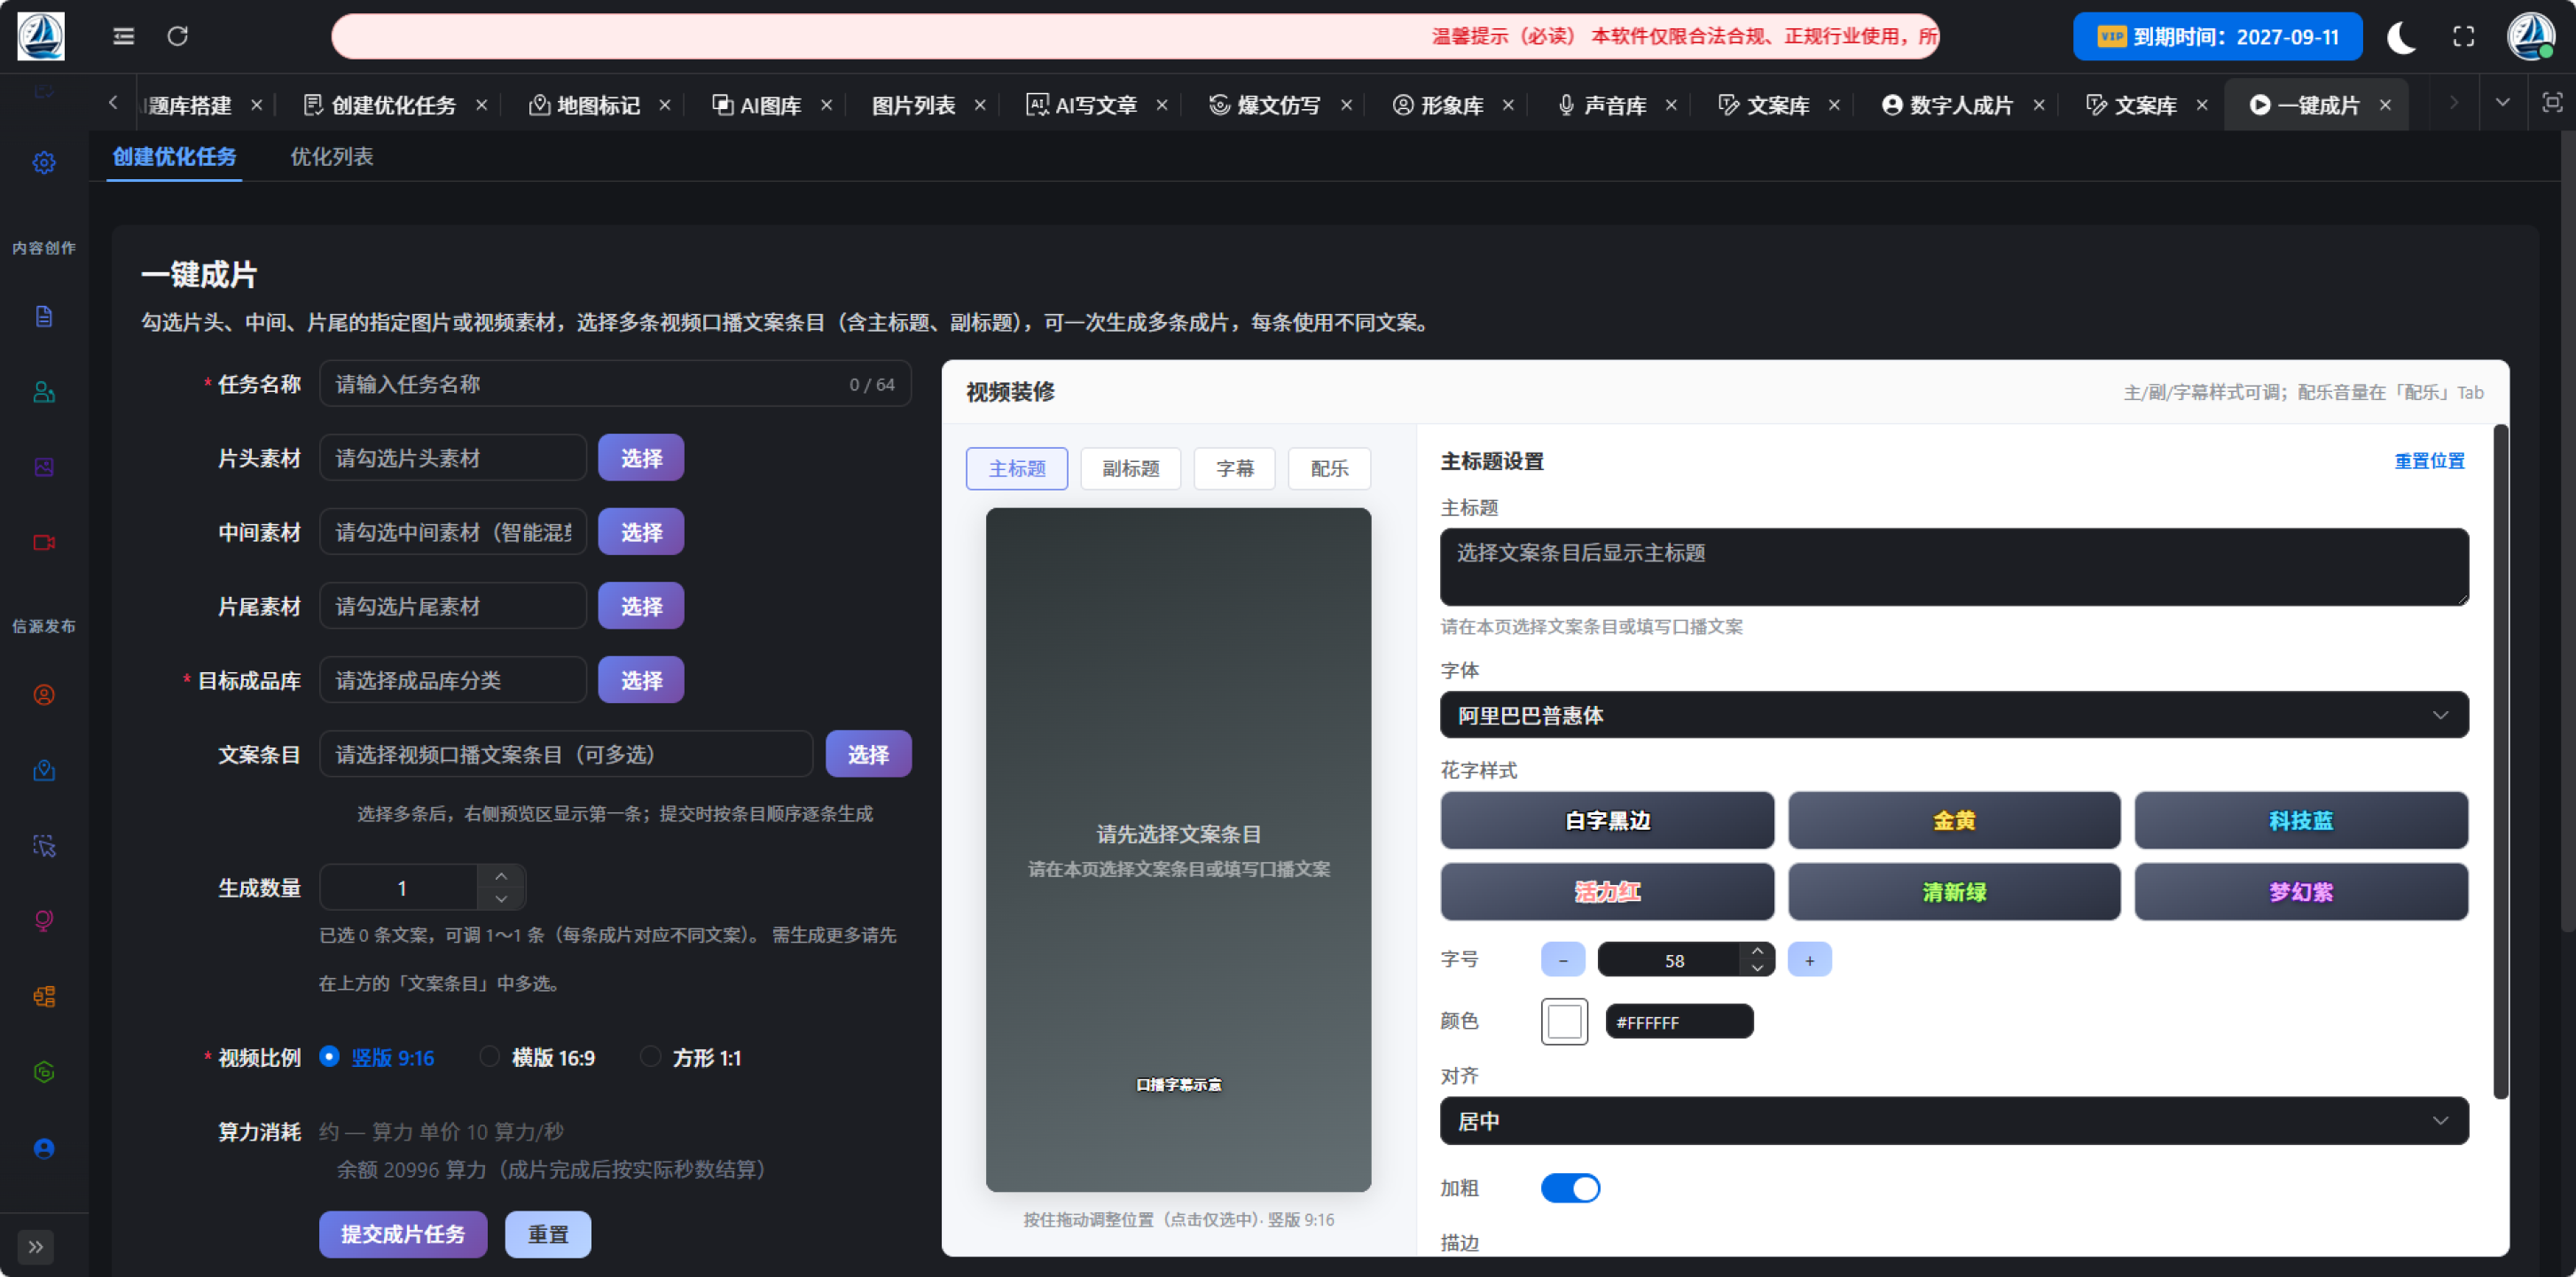The height and width of the screenshot is (1277, 2576).
Task: Open document icon in left sidebar
Action: pyautogui.click(x=44, y=316)
